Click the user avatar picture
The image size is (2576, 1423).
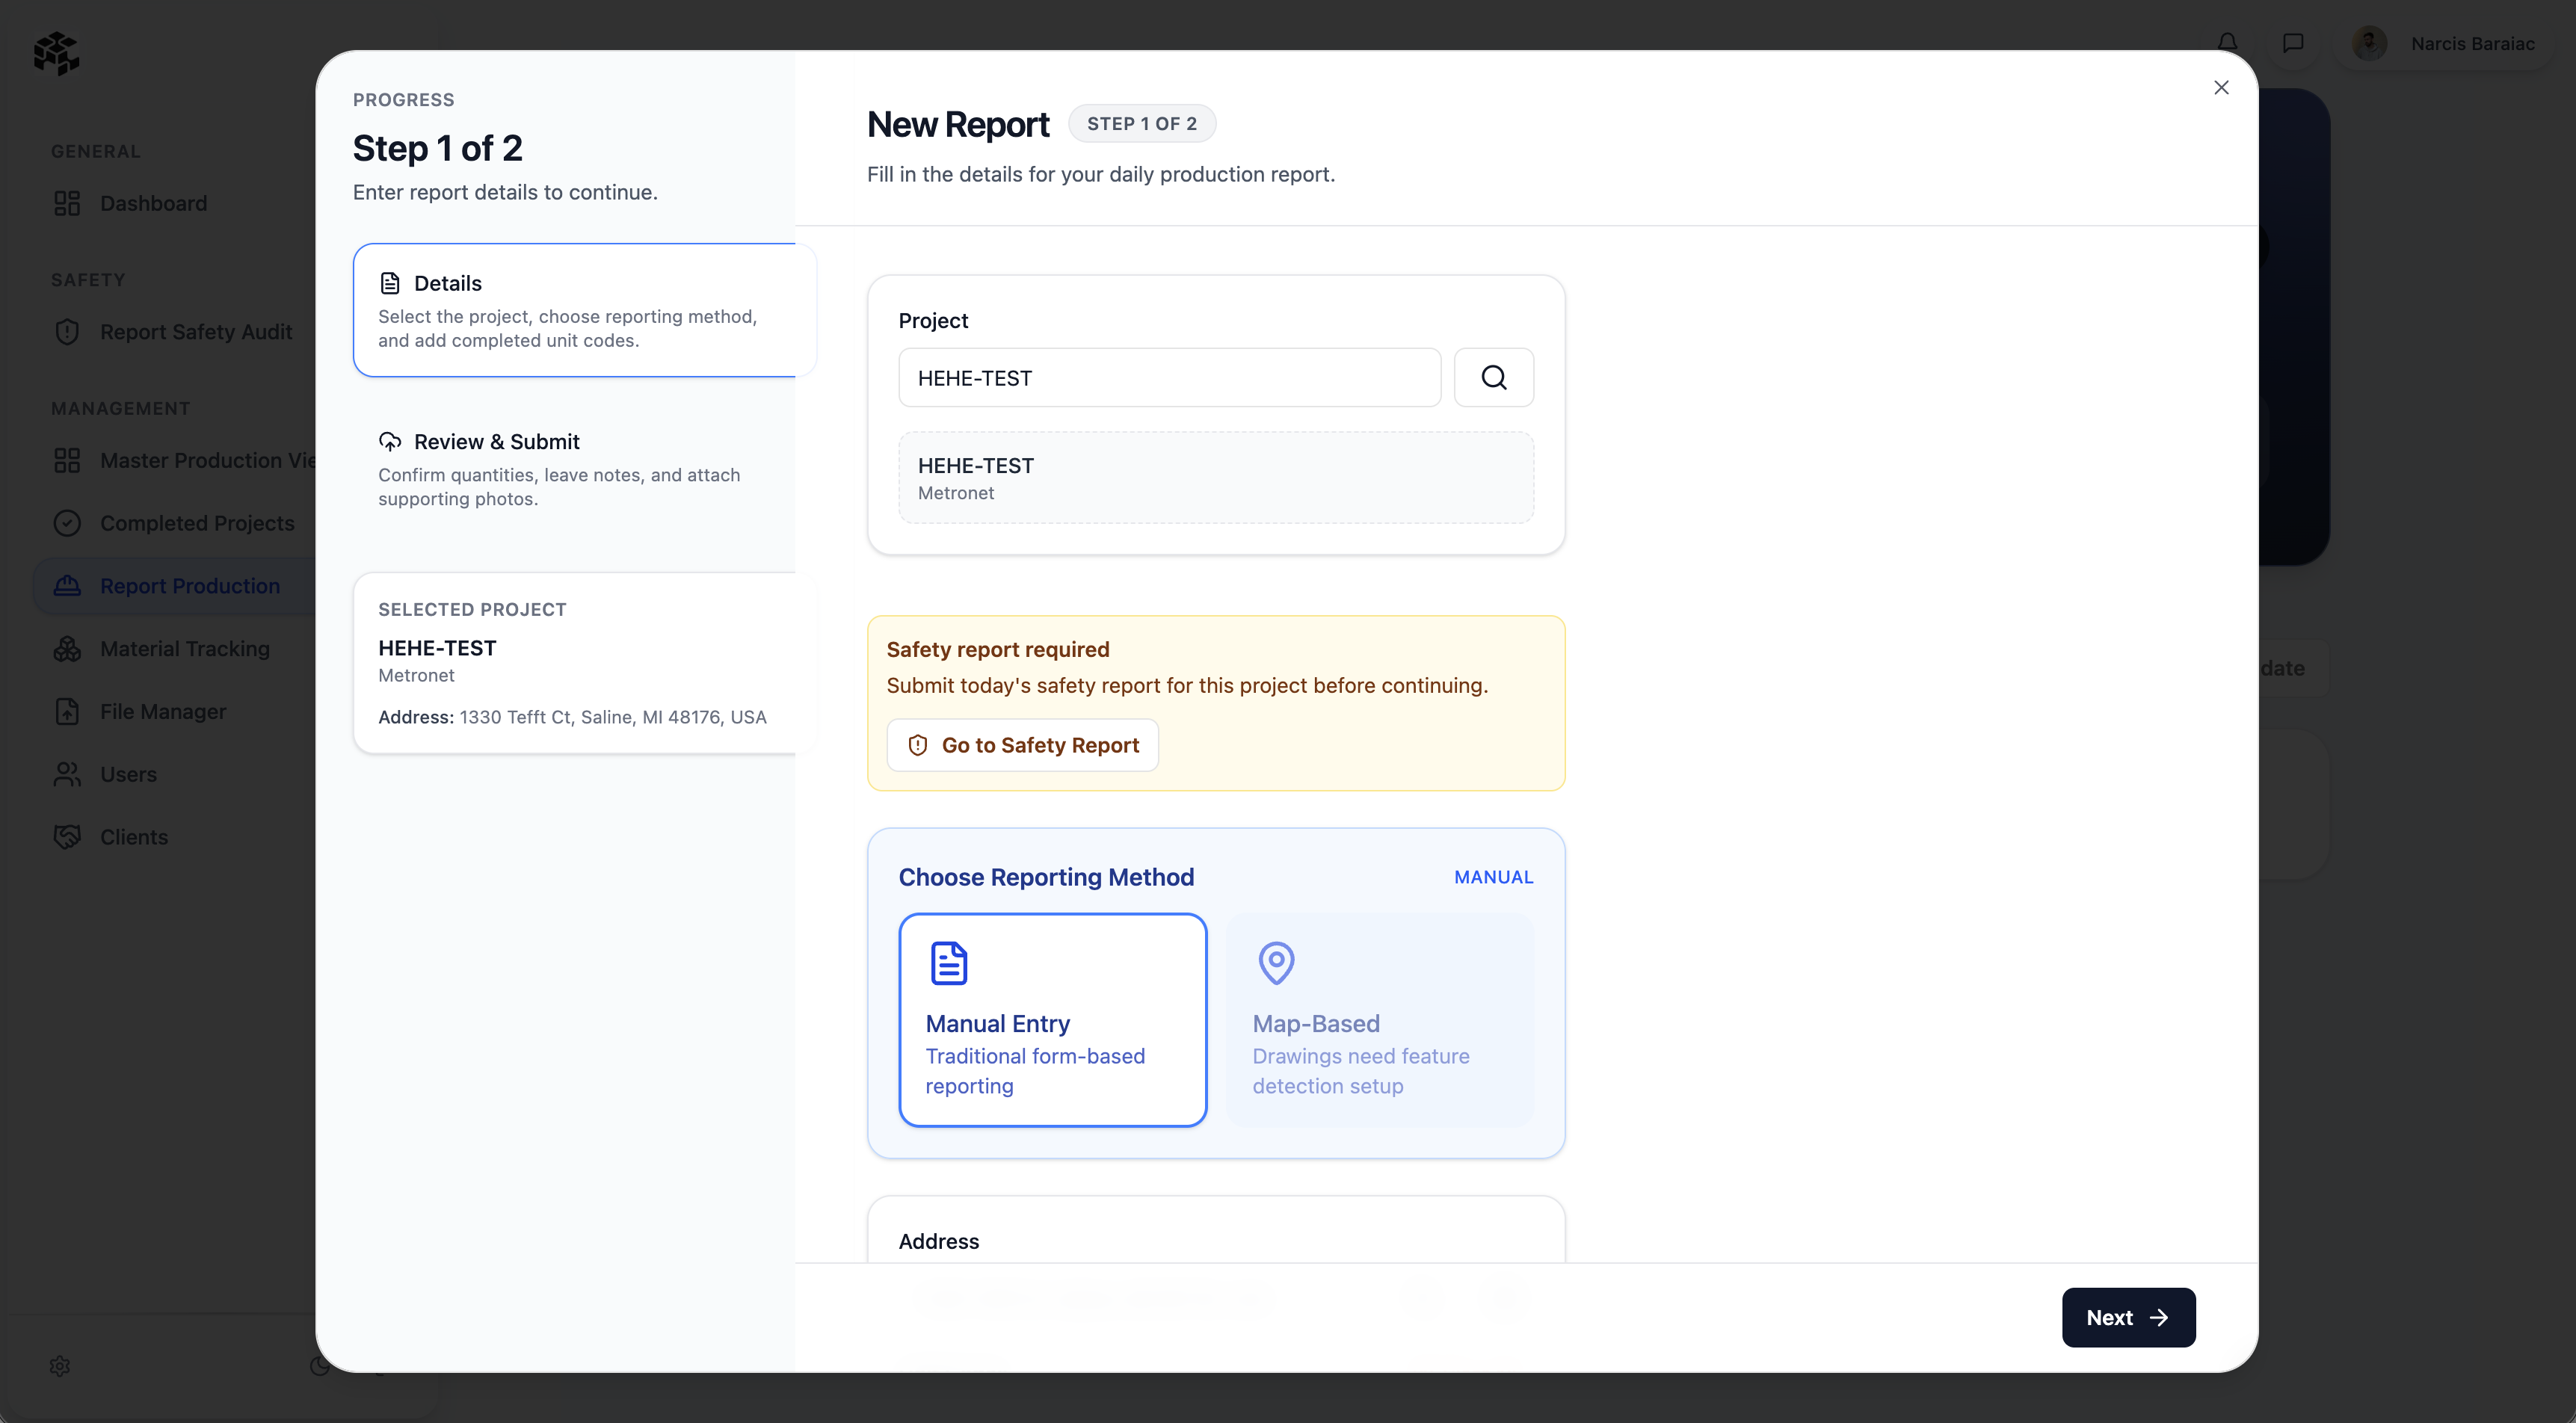pos(2369,43)
